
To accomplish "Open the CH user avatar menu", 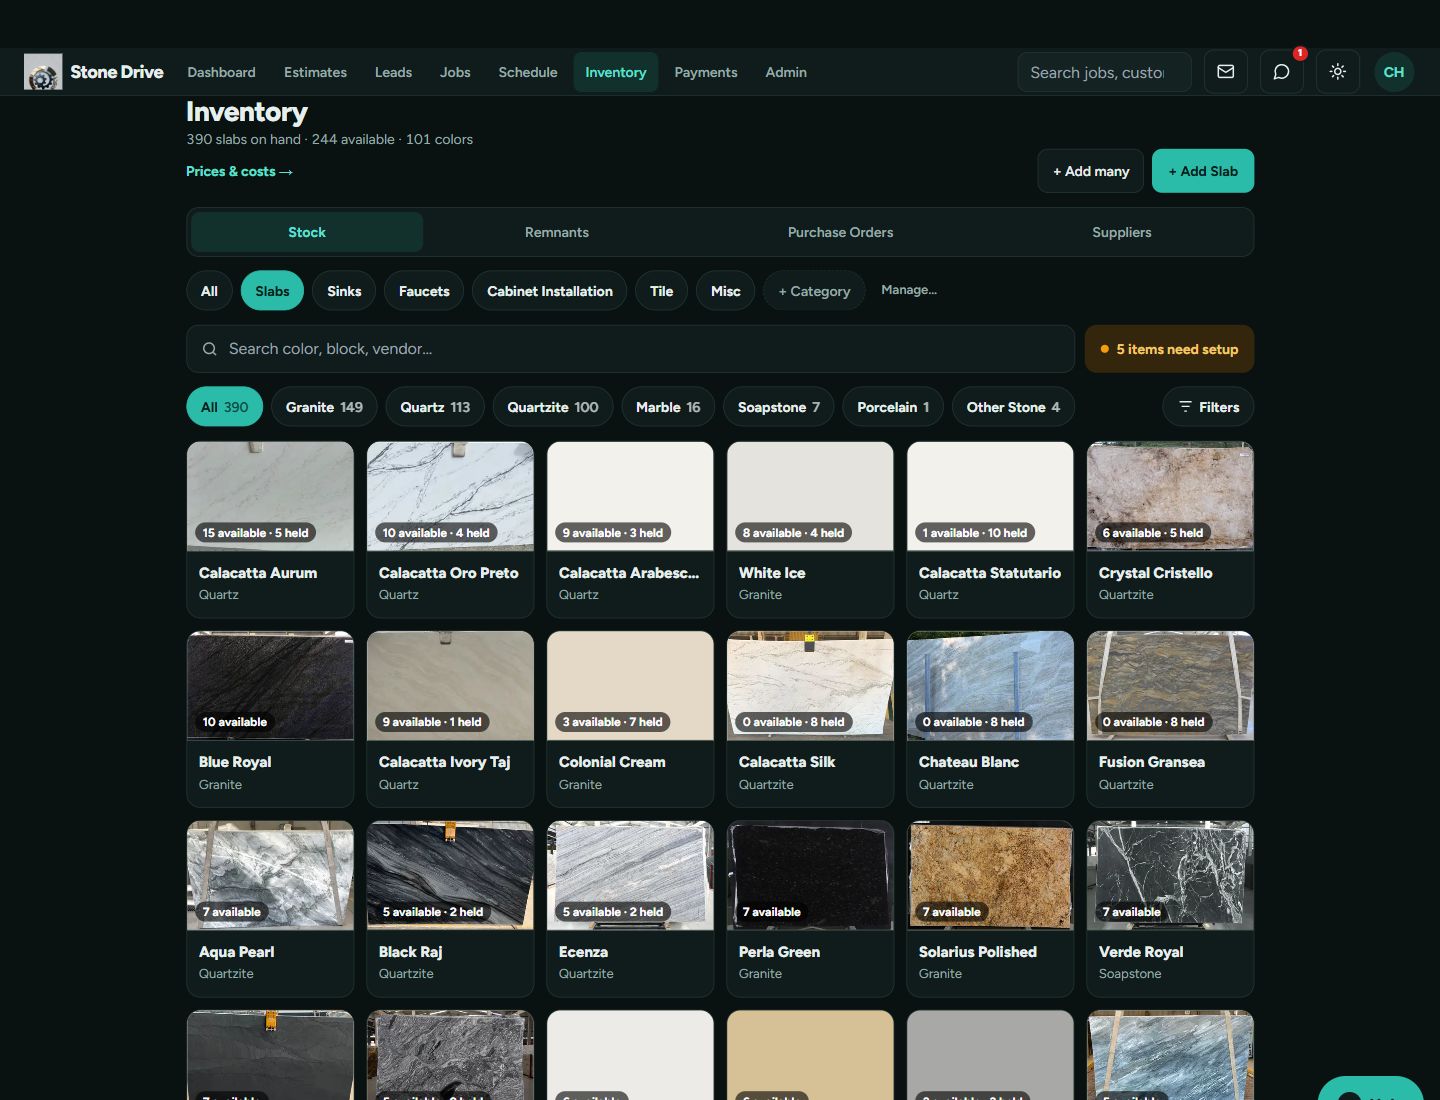I will (1393, 72).
